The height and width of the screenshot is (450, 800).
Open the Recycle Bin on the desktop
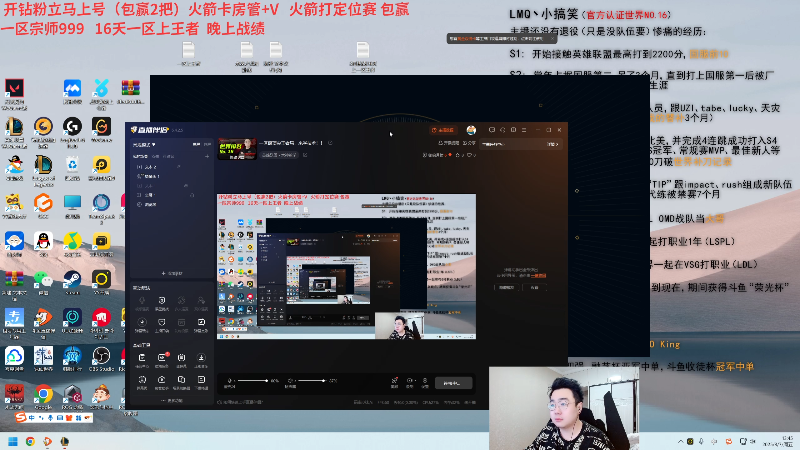pos(72,164)
